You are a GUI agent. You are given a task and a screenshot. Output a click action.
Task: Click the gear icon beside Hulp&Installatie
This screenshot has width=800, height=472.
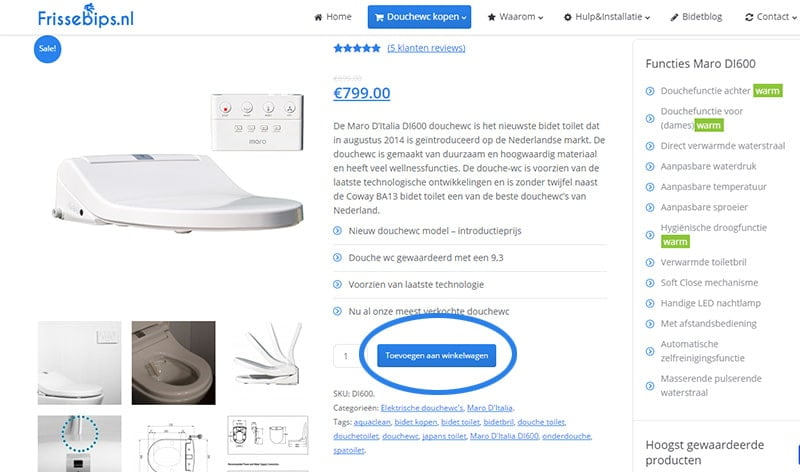point(568,18)
